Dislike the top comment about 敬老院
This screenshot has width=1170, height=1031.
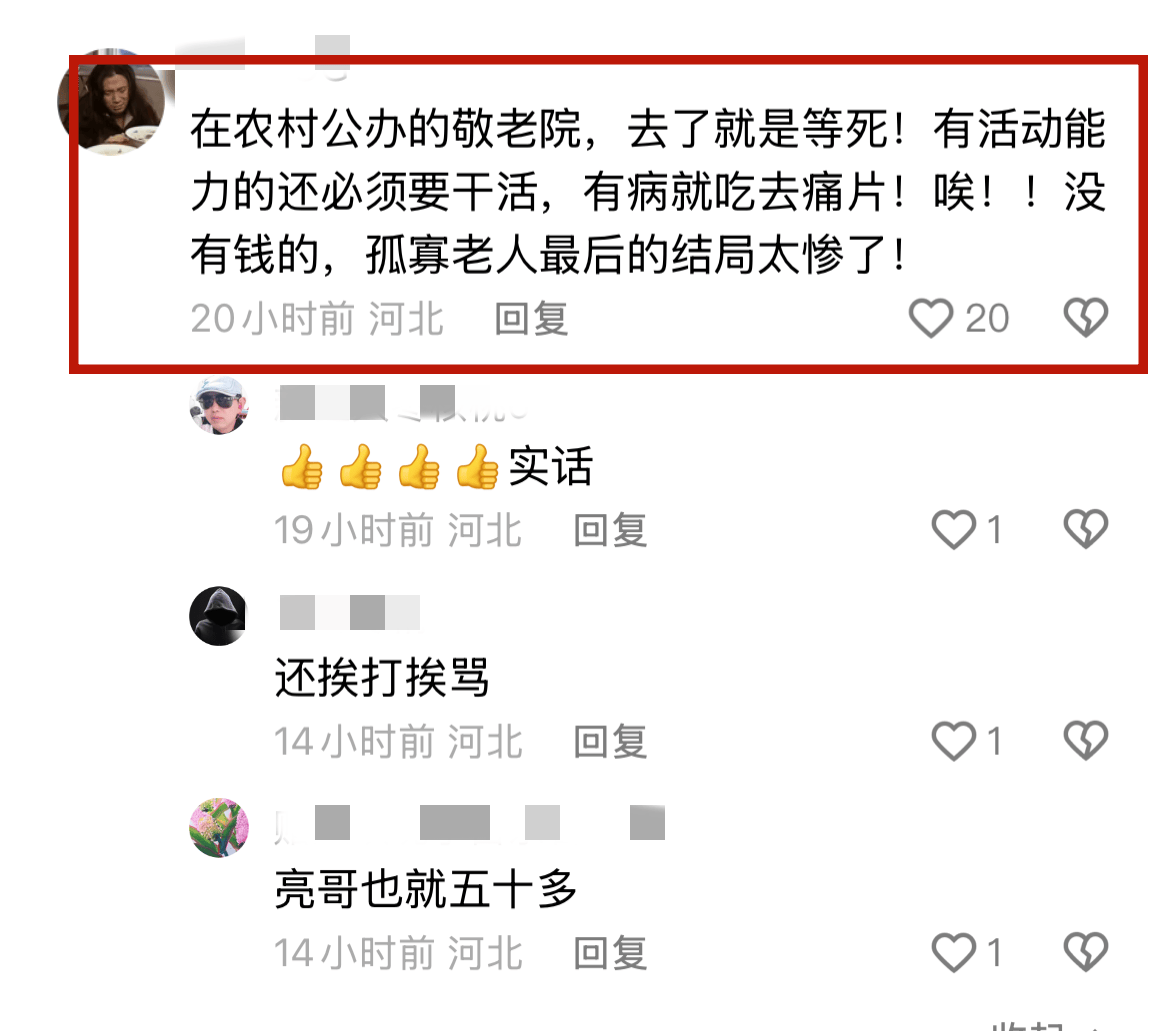click(1086, 317)
